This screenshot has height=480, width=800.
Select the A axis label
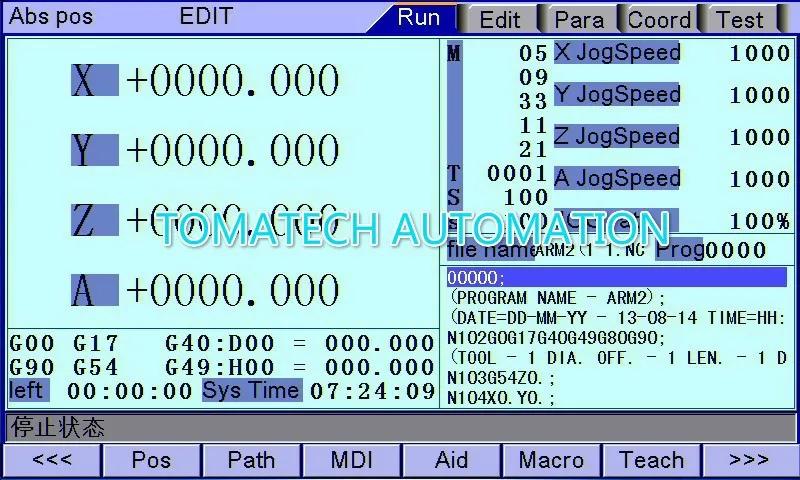[94, 290]
